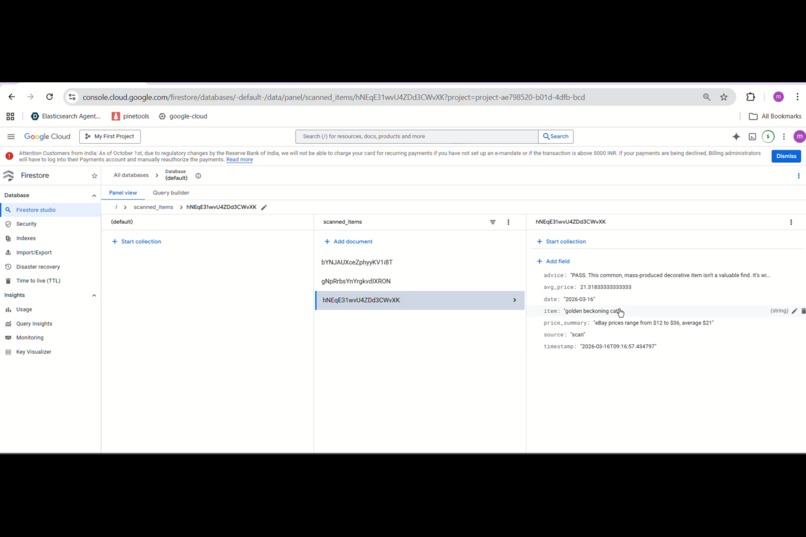The image size is (806, 537).
Task: Open the browser apps grid icon
Action: [x=10, y=116]
